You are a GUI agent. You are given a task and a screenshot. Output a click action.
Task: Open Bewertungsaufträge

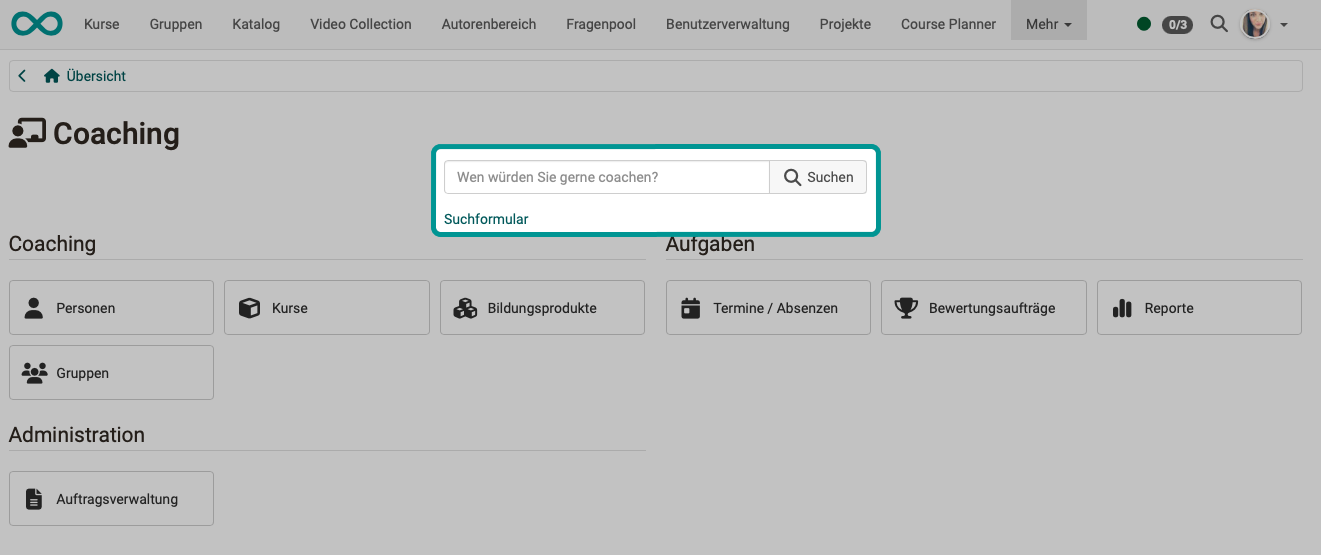[x=983, y=307]
